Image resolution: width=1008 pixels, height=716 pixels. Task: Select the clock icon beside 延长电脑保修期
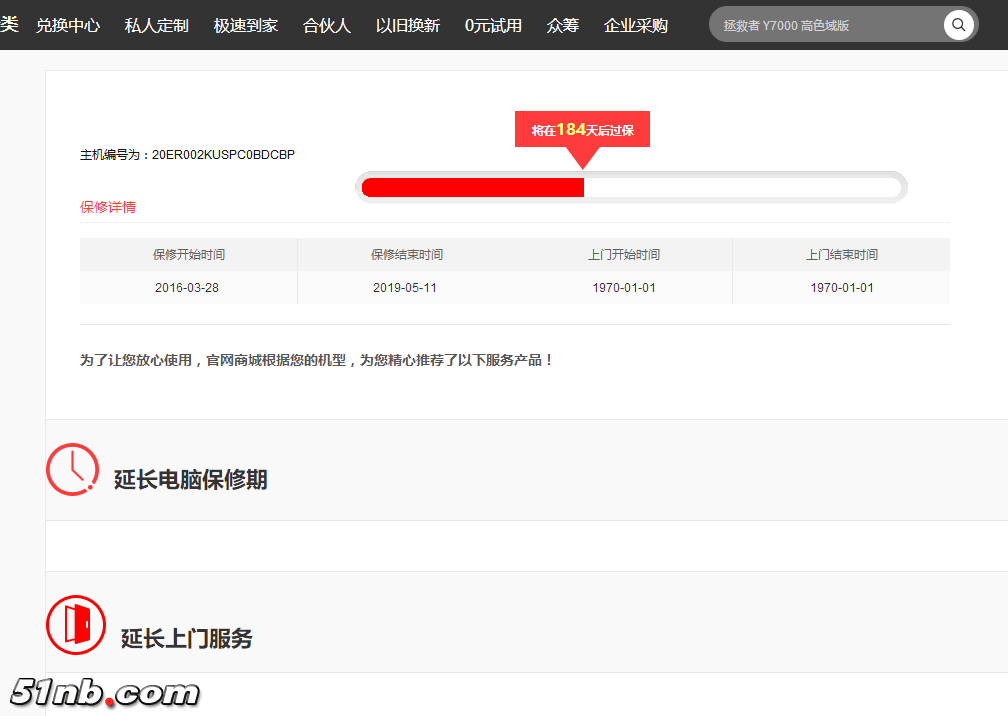pyautogui.click(x=71, y=470)
